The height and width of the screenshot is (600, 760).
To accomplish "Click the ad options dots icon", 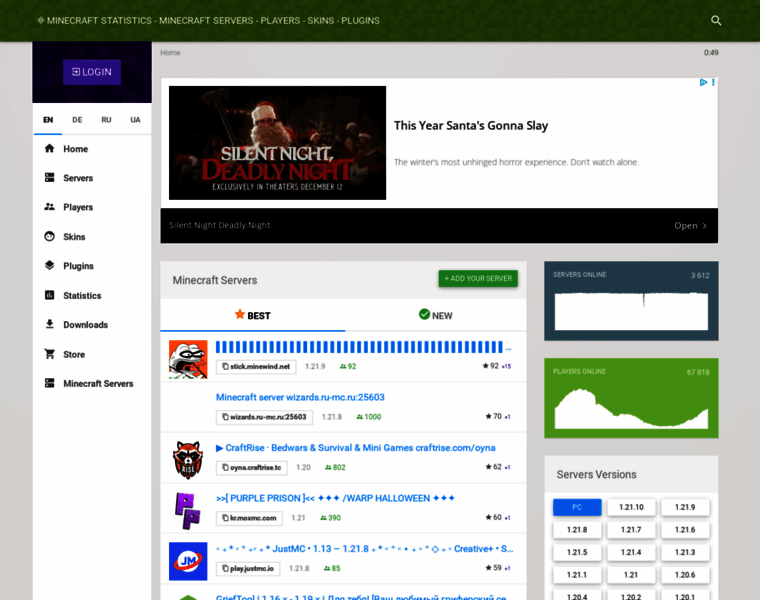I will [713, 82].
